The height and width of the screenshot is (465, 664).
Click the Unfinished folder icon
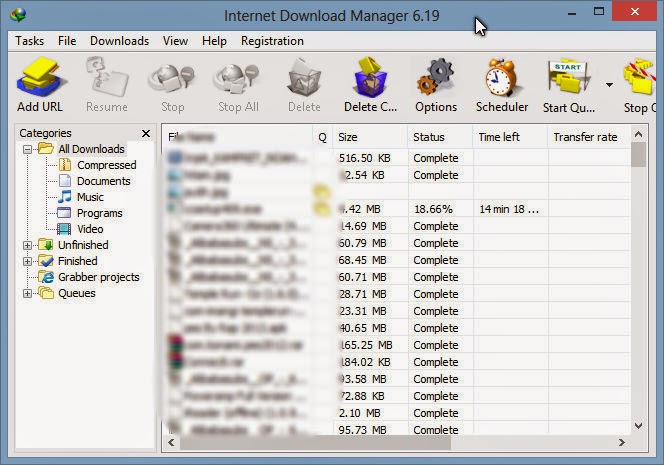click(46, 245)
